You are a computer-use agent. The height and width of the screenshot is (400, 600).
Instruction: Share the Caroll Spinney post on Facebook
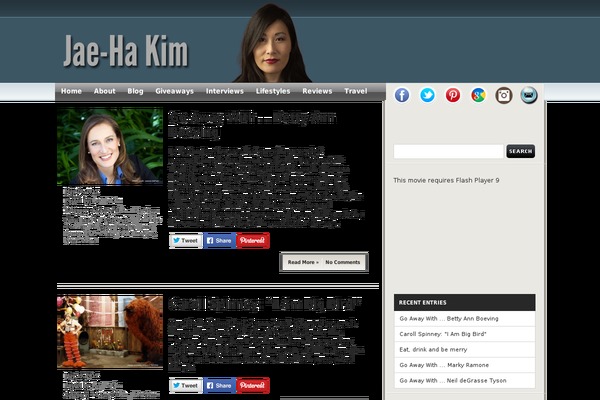(219, 385)
